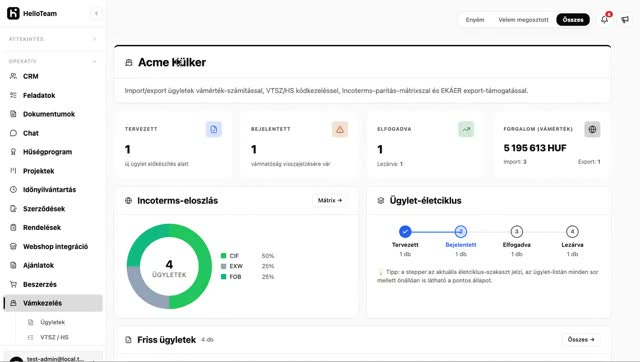Open the Ügyletek submenu item
This screenshot has height=362, width=640.
point(53,322)
